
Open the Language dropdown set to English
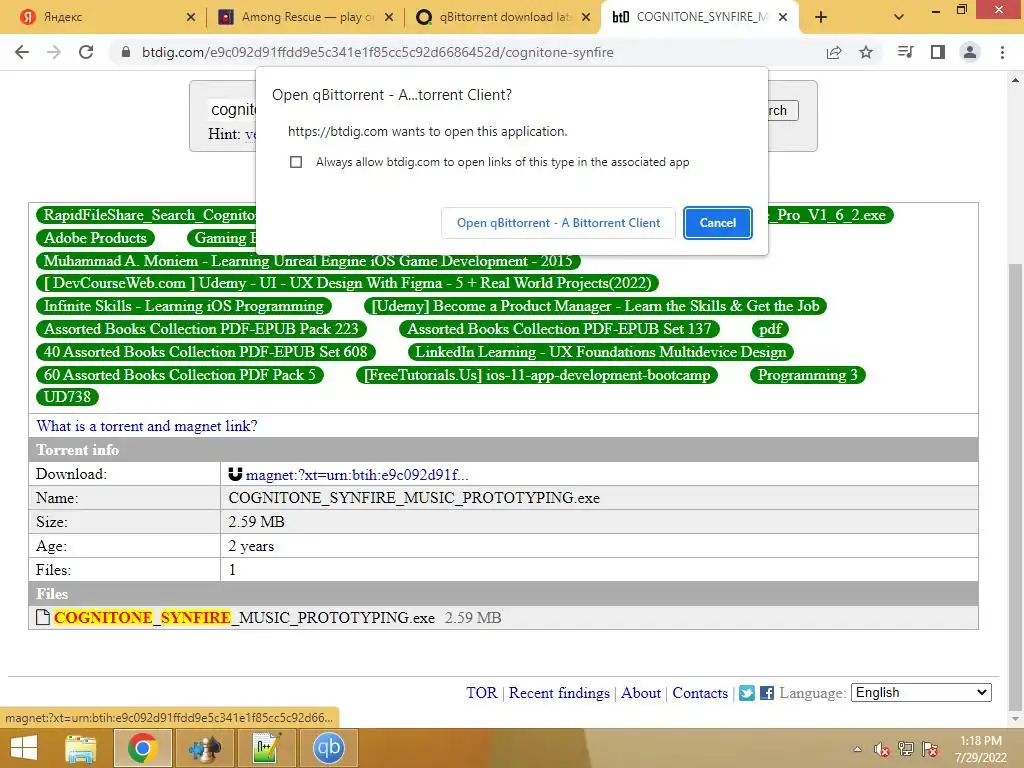point(921,692)
